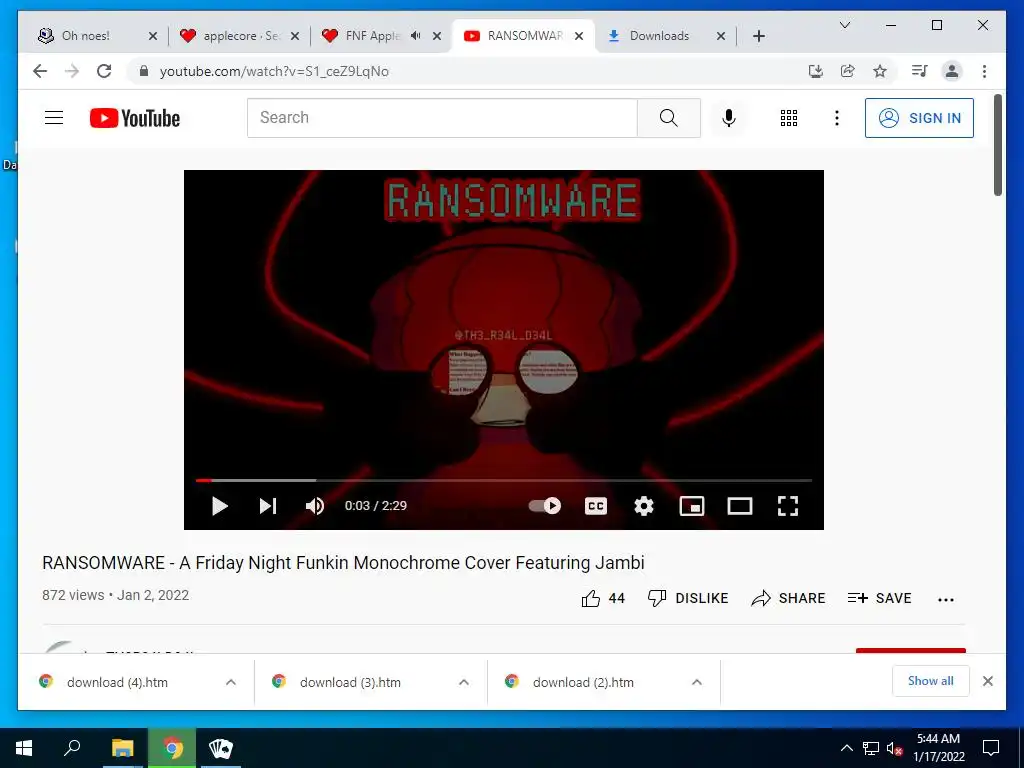Screen dimensions: 1024x768
Task: Share this page icon in toolbar
Action: 848,71
